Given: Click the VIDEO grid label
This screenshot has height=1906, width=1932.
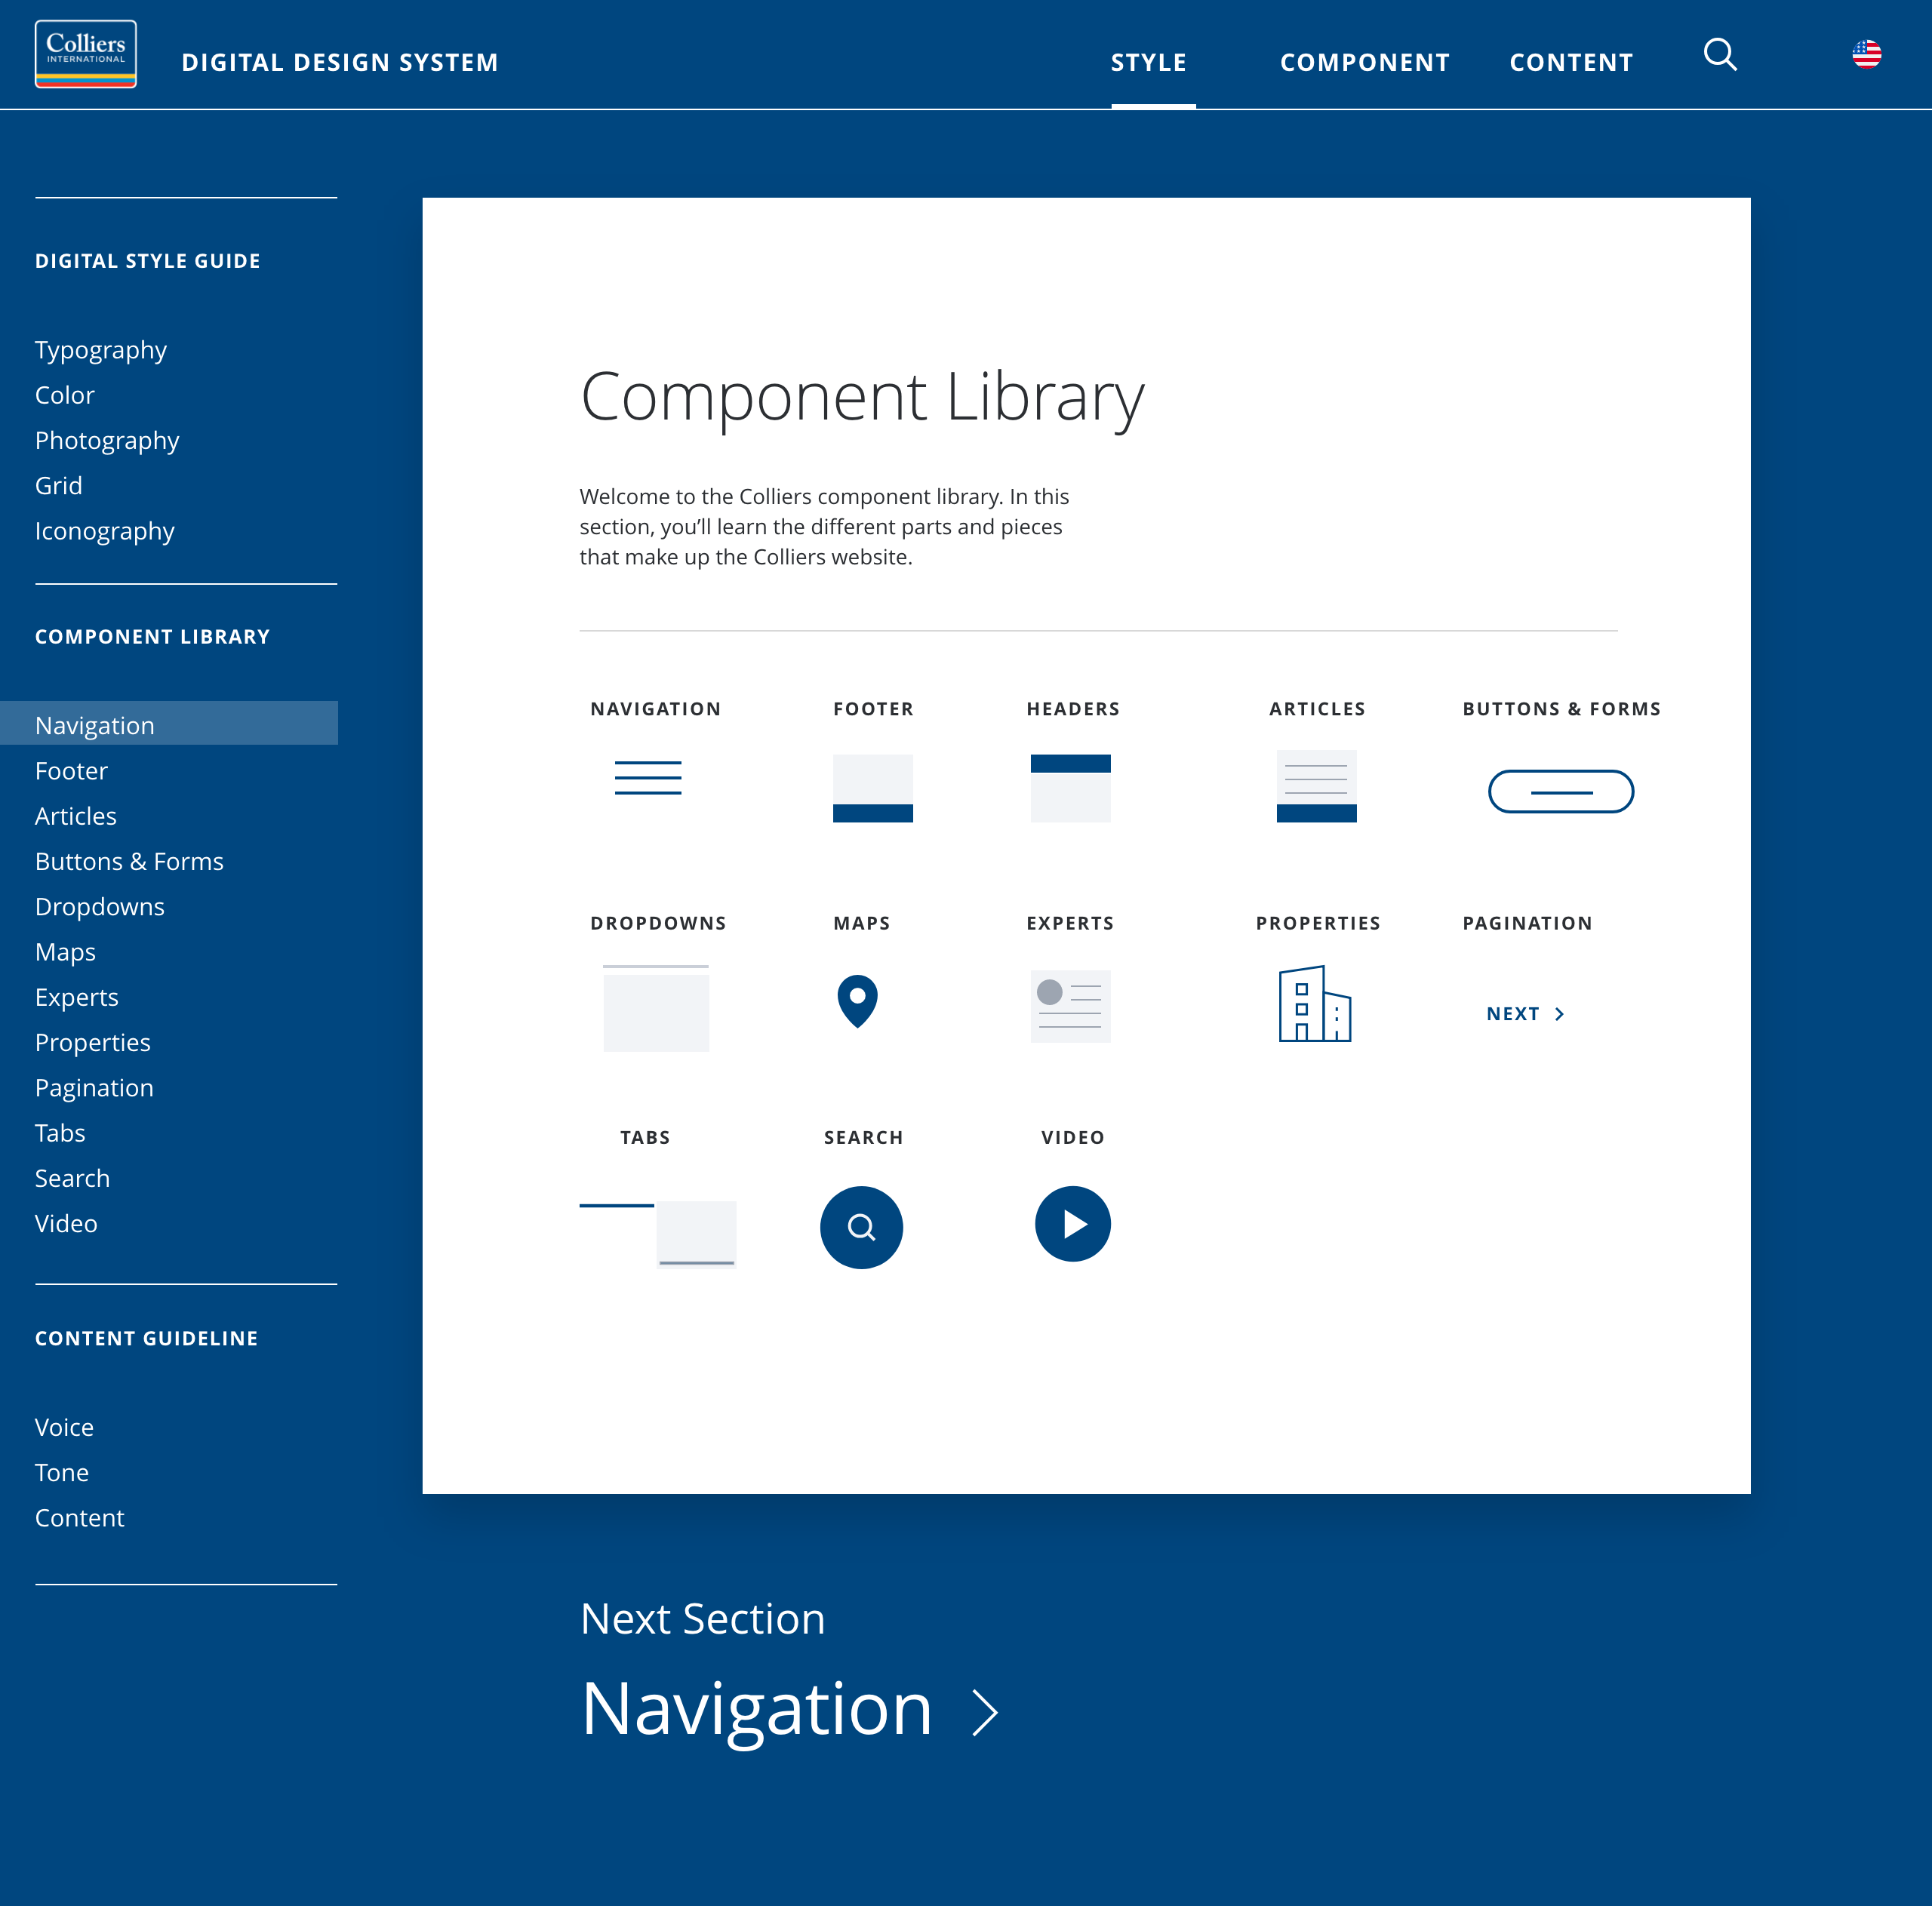Looking at the screenshot, I should click(1073, 1137).
